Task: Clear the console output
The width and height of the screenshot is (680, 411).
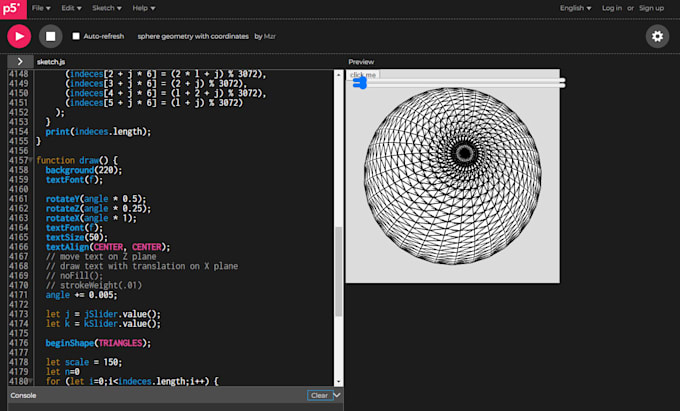Action: 318,395
